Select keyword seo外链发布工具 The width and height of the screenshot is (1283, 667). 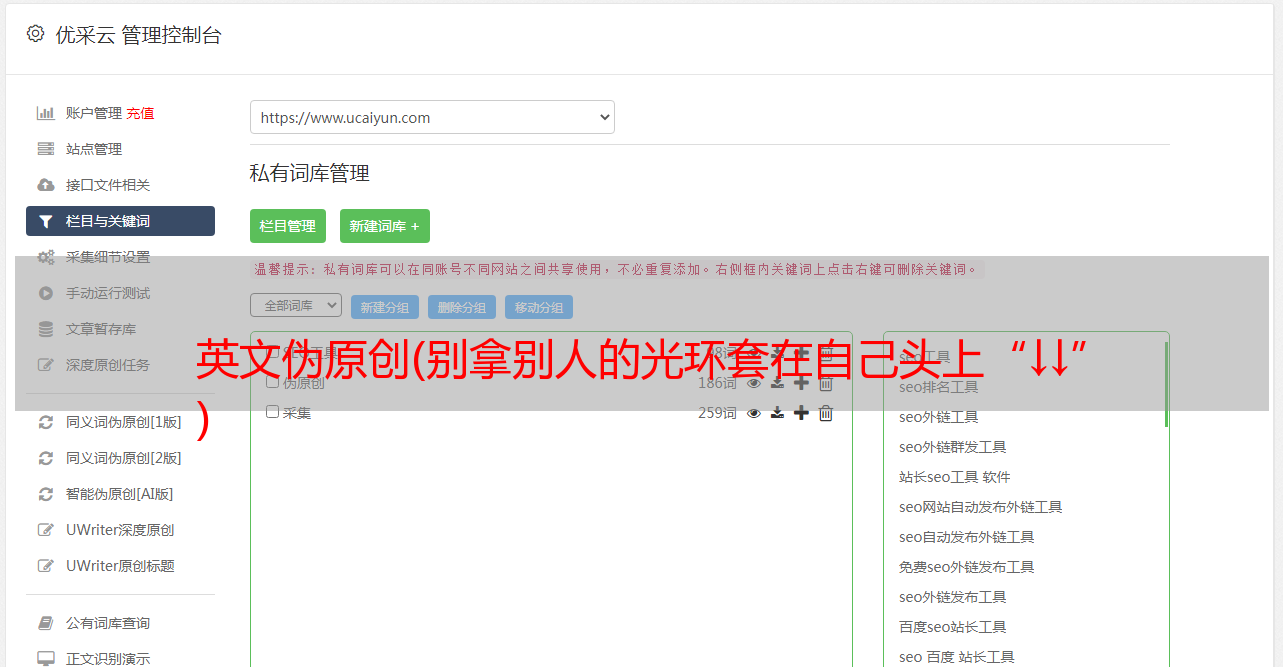tap(953, 597)
